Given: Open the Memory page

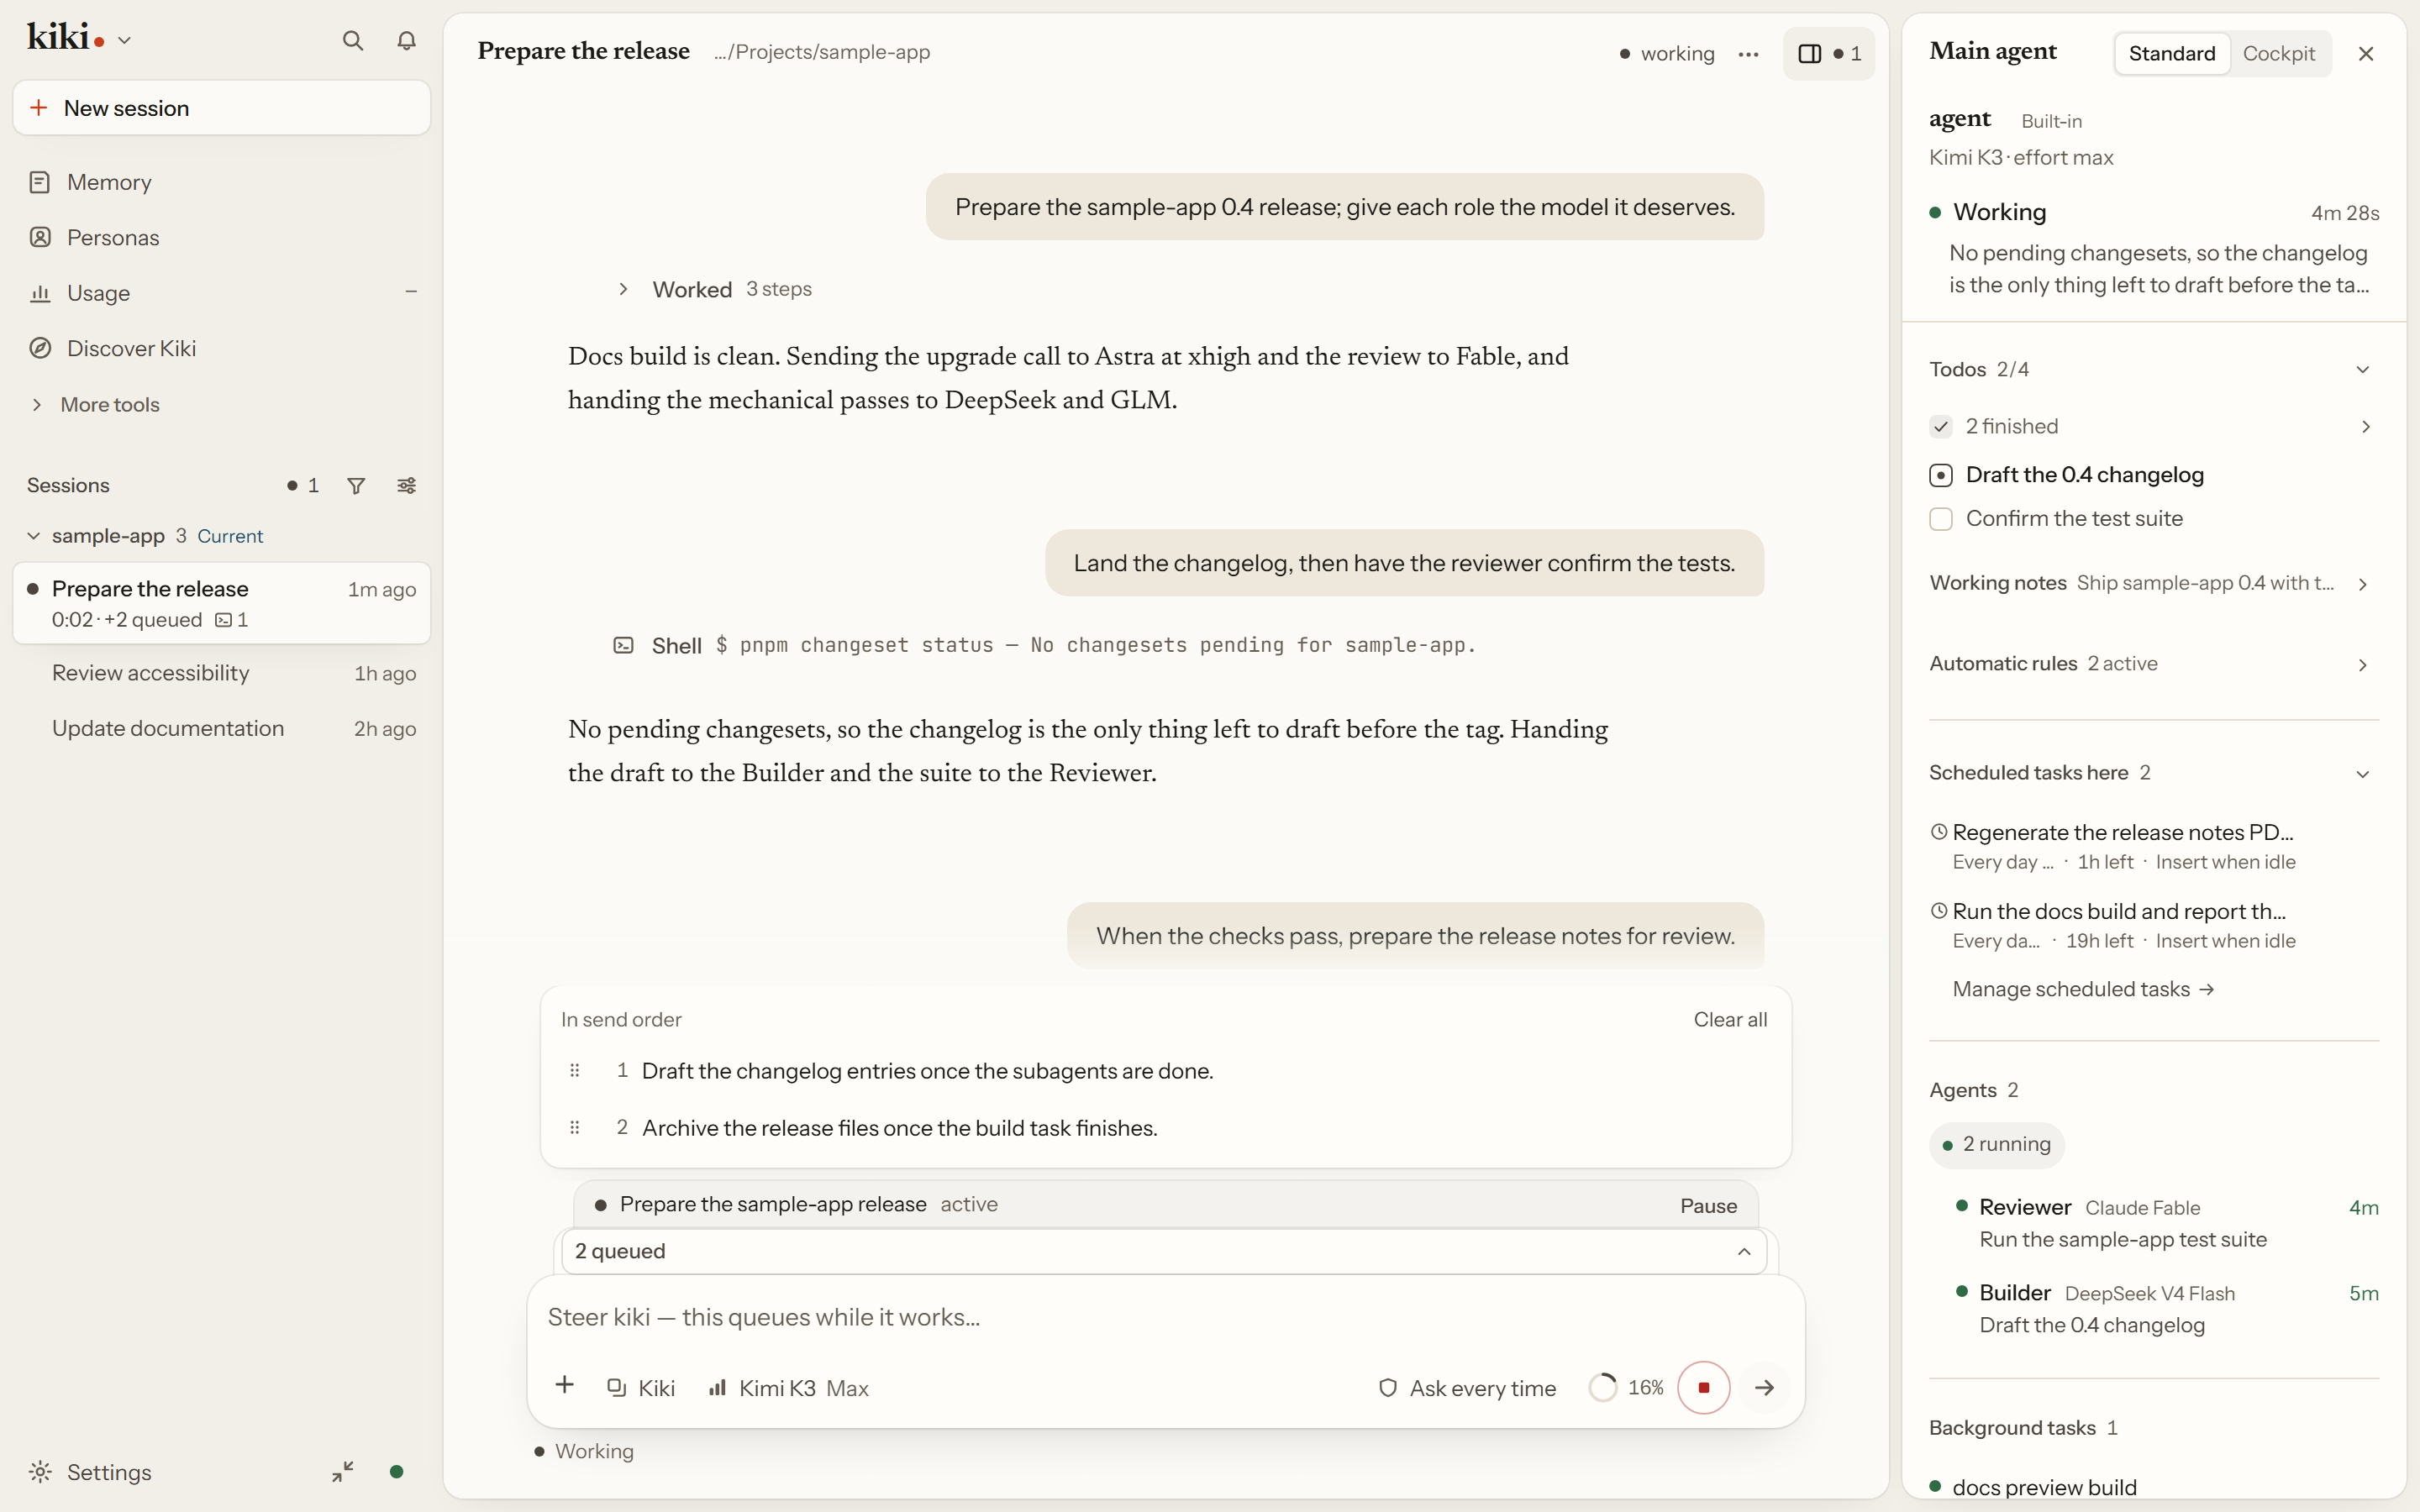Looking at the screenshot, I should (221, 182).
